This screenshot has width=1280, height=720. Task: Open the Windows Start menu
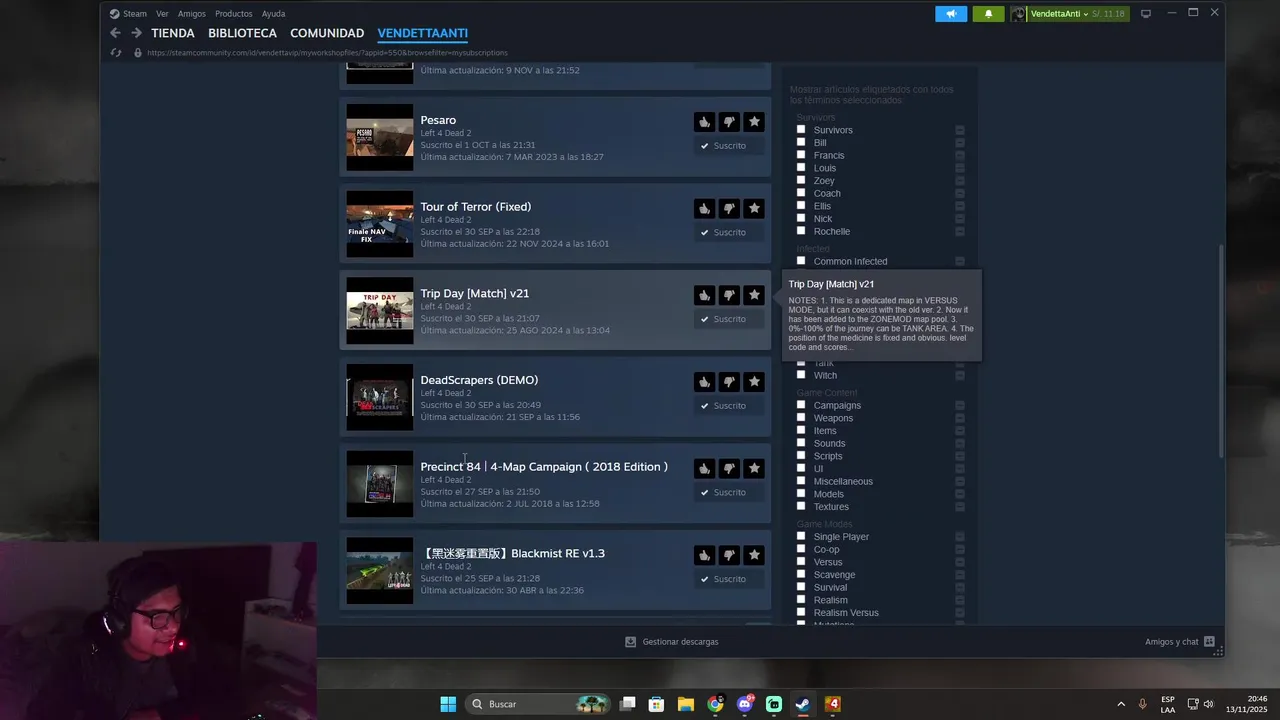point(448,704)
